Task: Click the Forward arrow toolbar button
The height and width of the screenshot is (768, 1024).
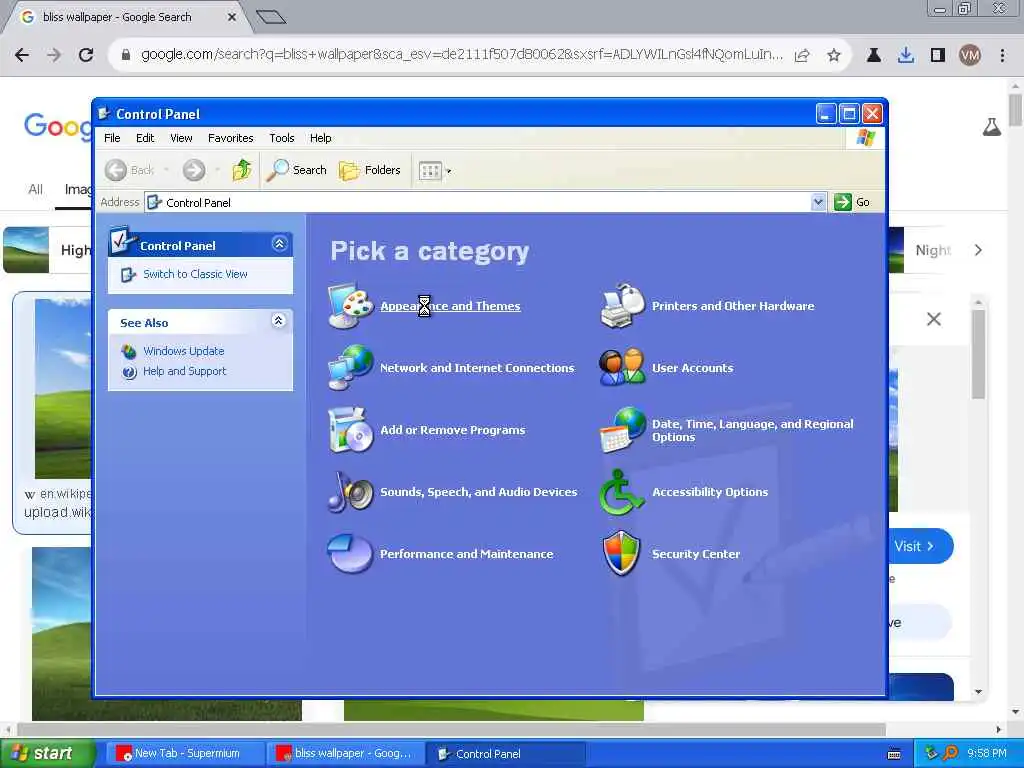Action: [193, 170]
